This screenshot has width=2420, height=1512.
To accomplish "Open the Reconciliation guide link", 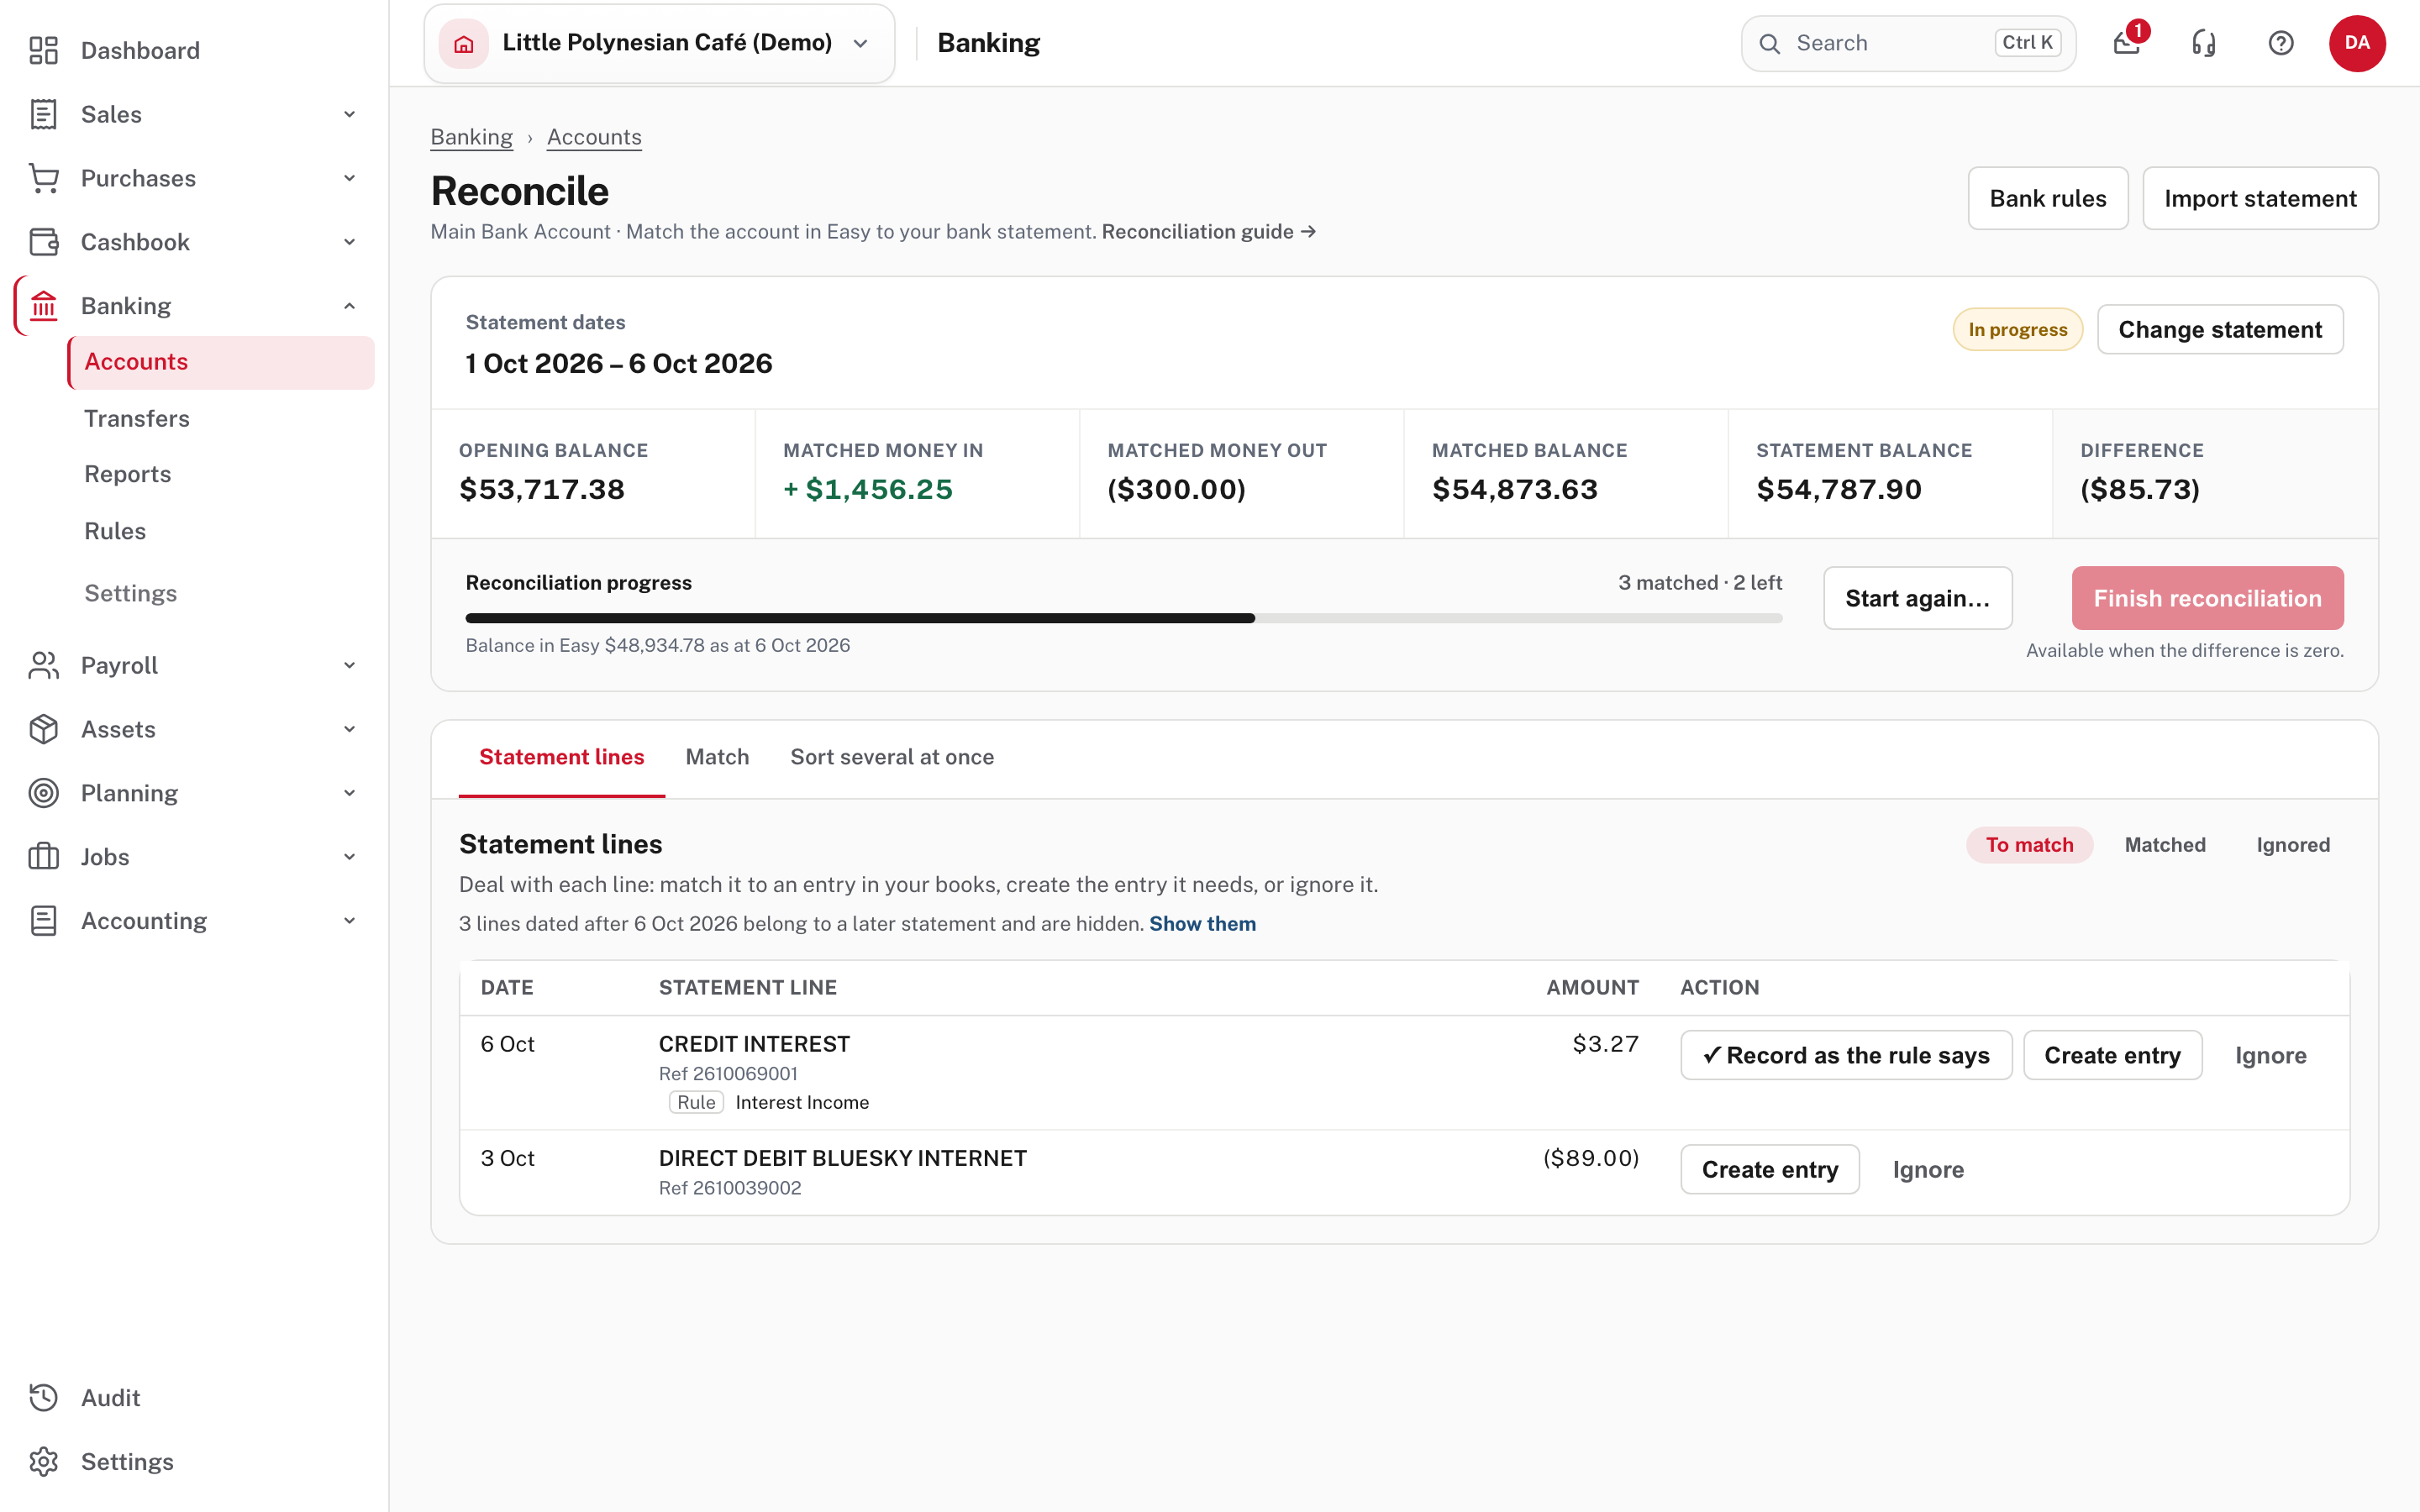I will [1208, 231].
